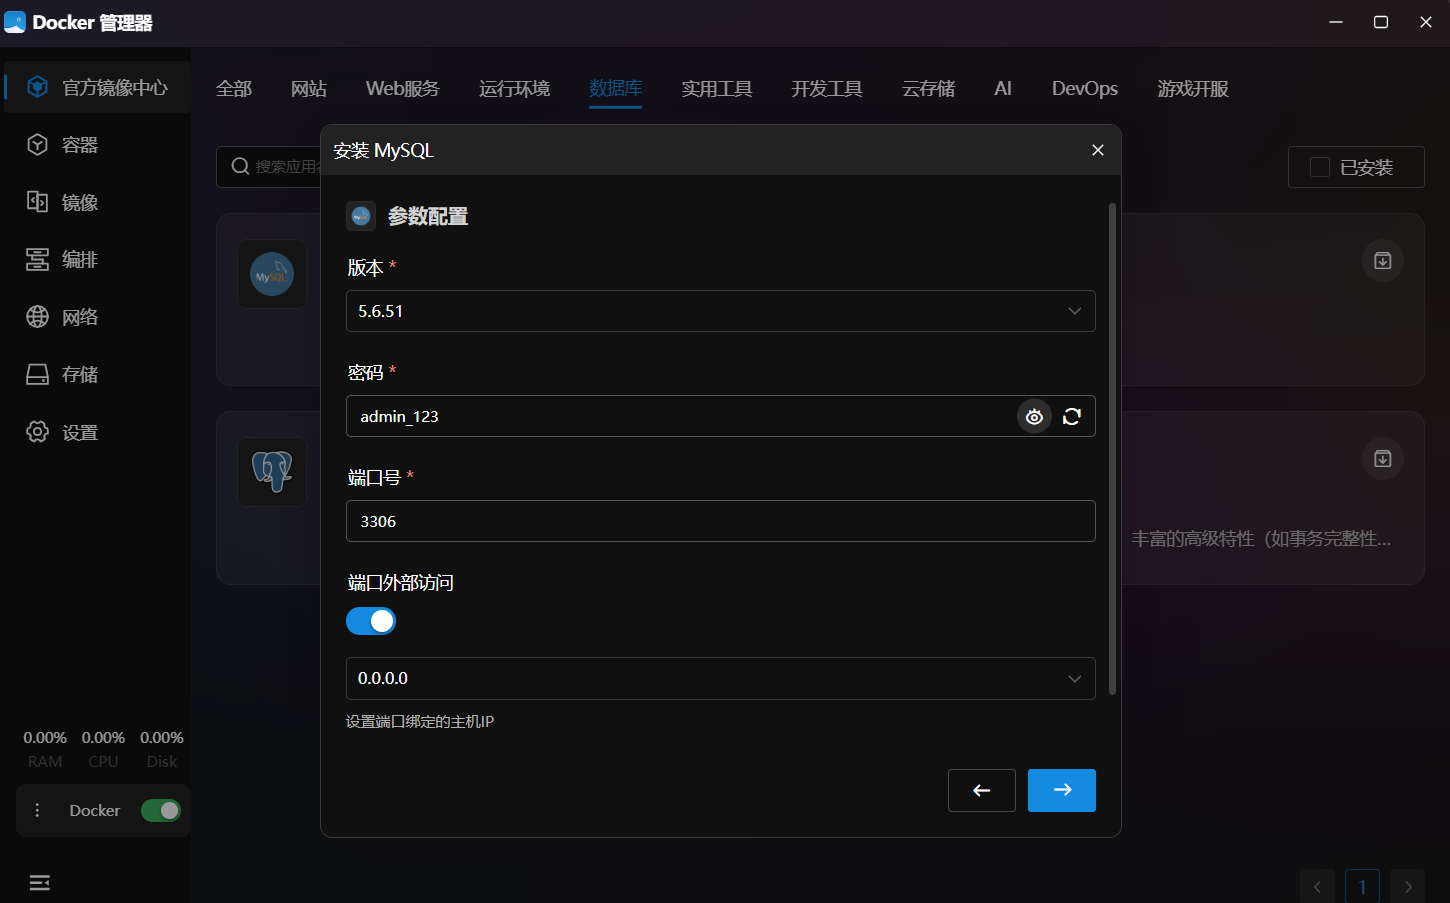The height and width of the screenshot is (903, 1450).
Task: Click the MySQL icon beside 参数配置
Action: click(361, 216)
